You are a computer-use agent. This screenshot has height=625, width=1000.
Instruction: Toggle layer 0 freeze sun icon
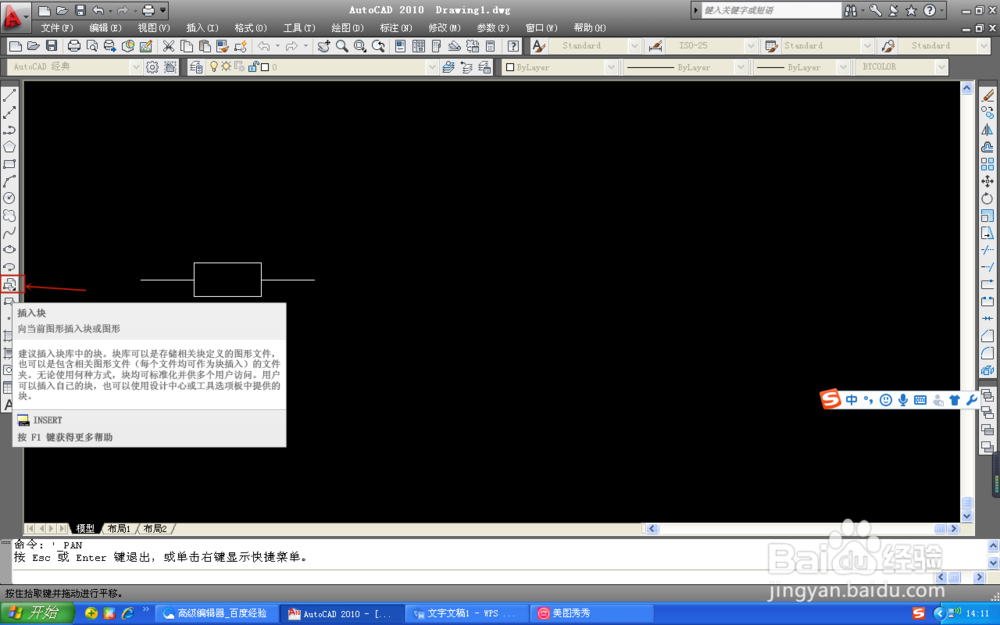[226, 66]
